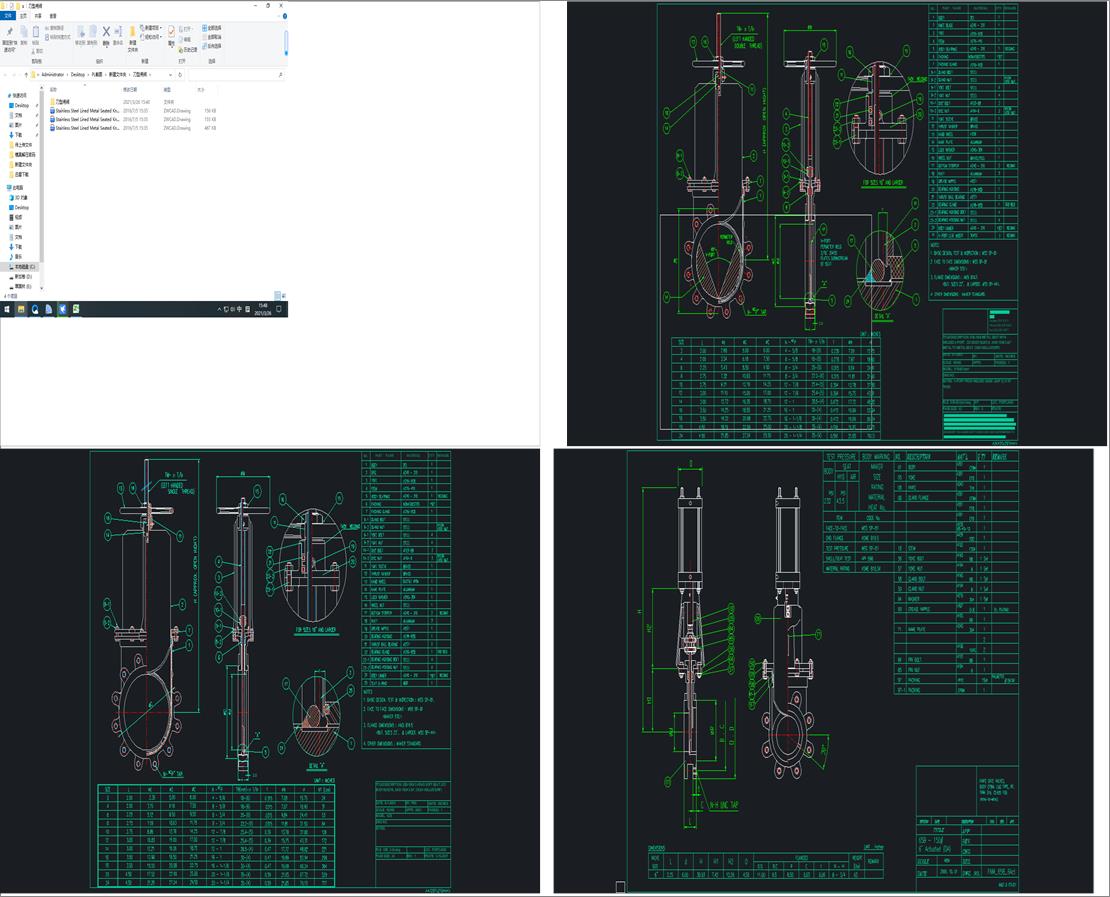Select Local Disk (C:) in navigation pane
1110x897 pixels.
tap(23, 267)
